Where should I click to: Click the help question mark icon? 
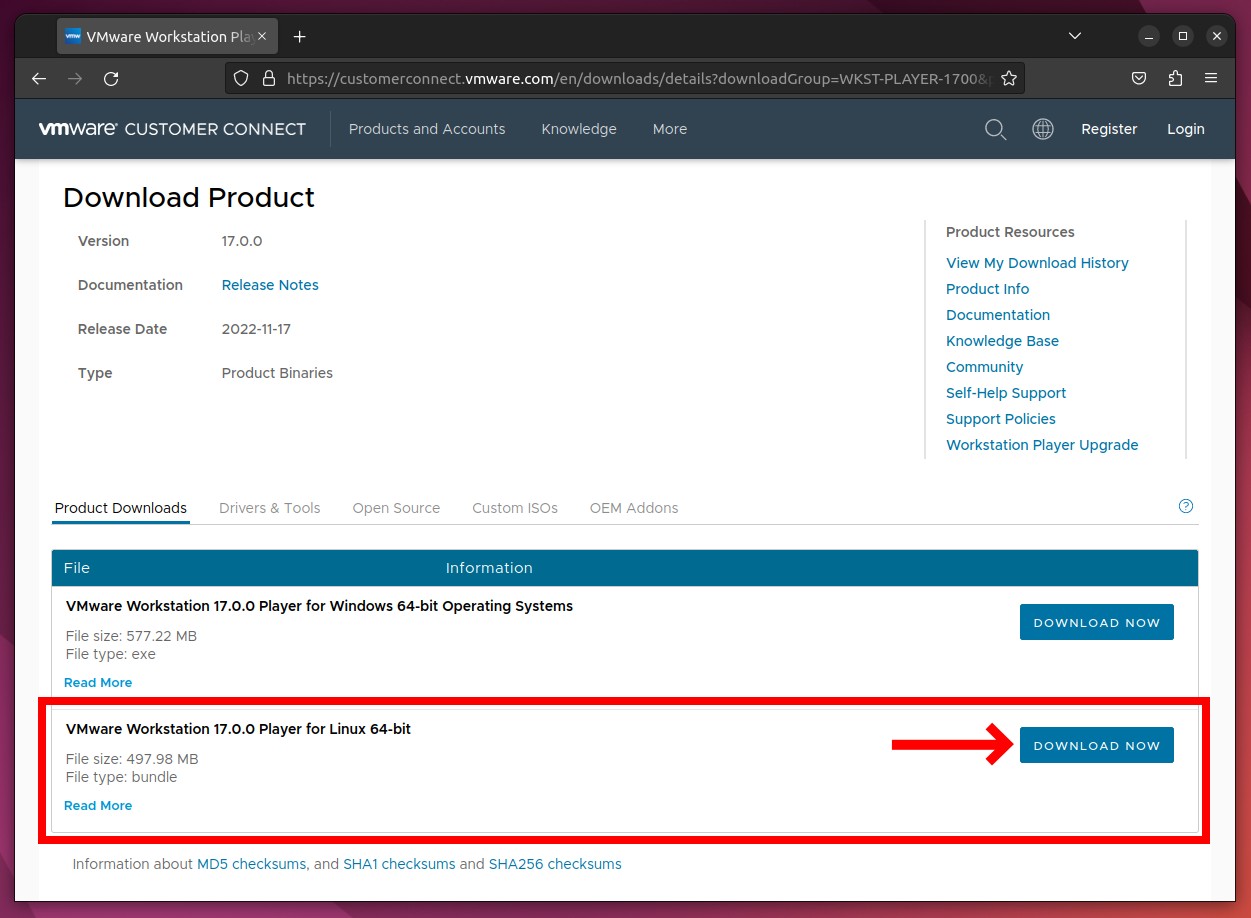pyautogui.click(x=1186, y=506)
